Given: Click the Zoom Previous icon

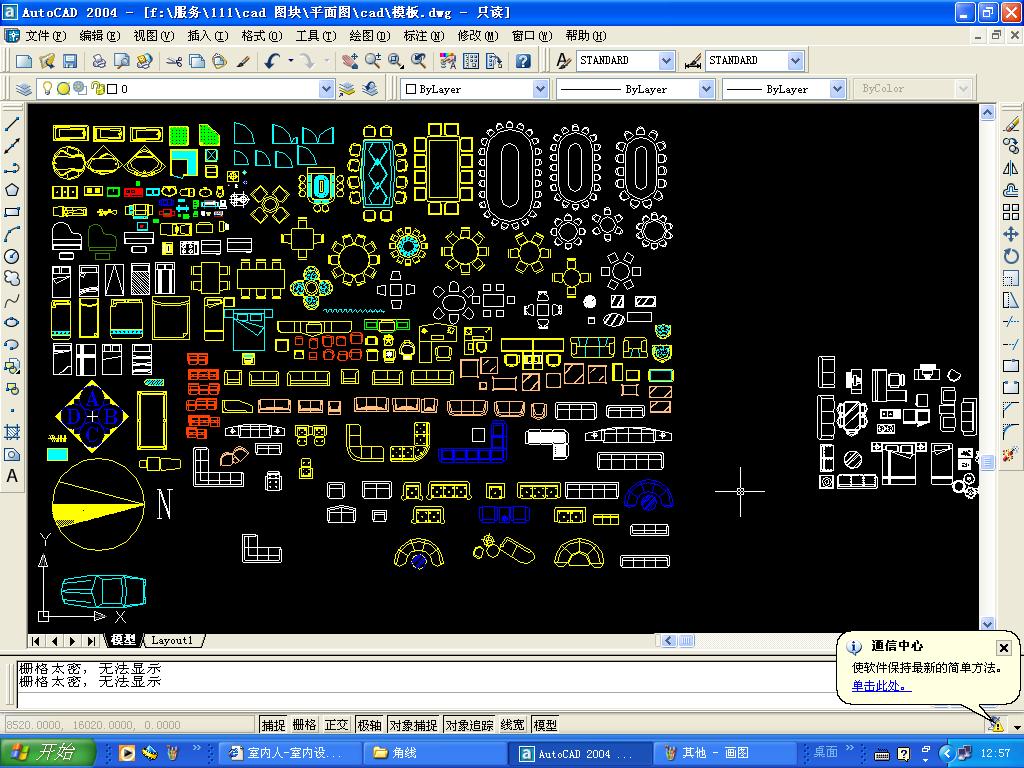Looking at the screenshot, I should tap(419, 61).
